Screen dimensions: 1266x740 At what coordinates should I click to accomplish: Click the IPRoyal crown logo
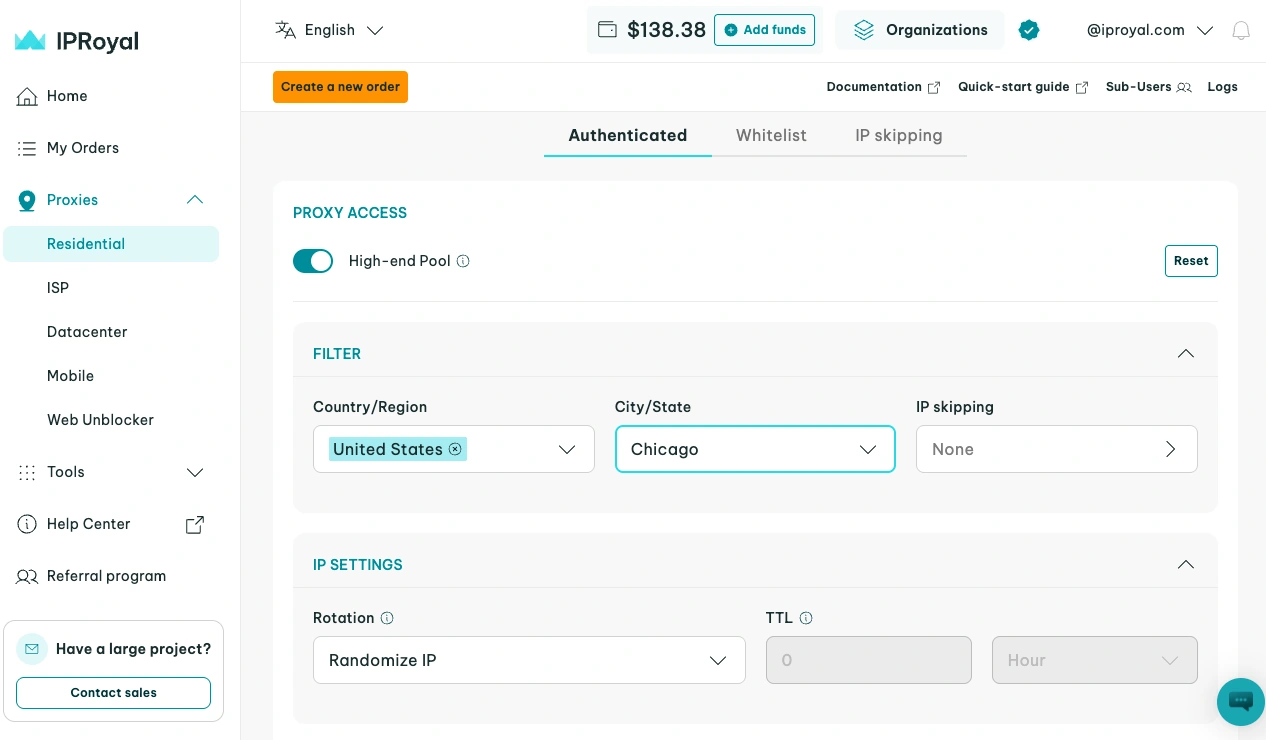tap(30, 41)
